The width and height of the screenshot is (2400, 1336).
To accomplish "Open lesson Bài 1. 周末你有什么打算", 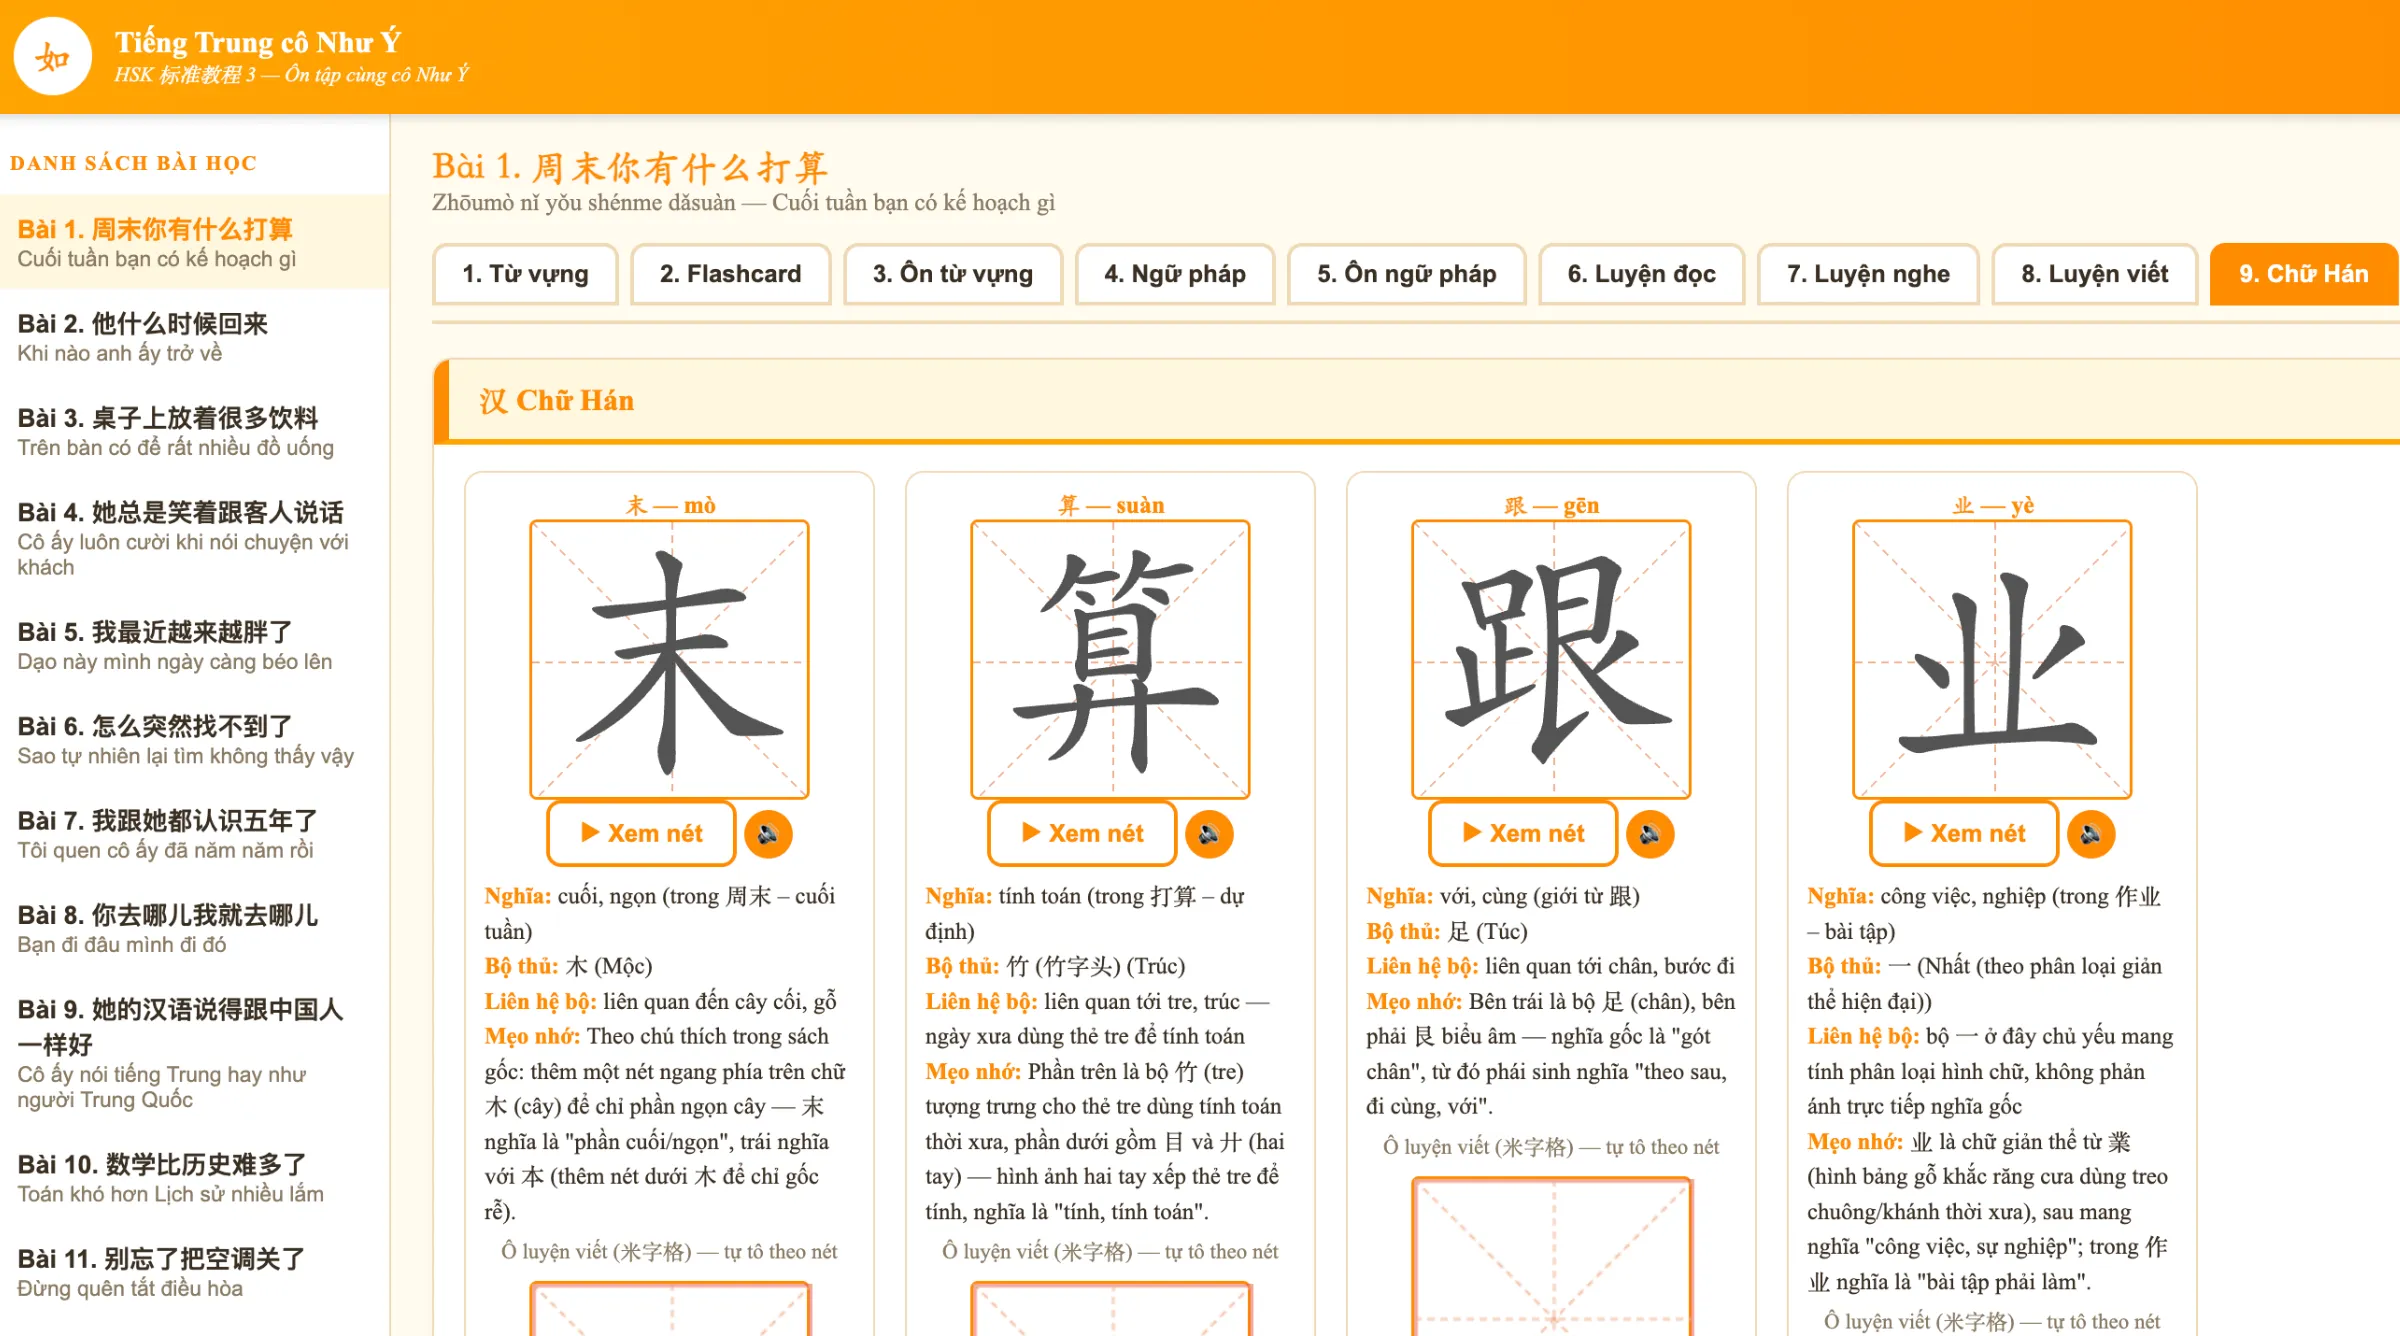I will (x=194, y=243).
